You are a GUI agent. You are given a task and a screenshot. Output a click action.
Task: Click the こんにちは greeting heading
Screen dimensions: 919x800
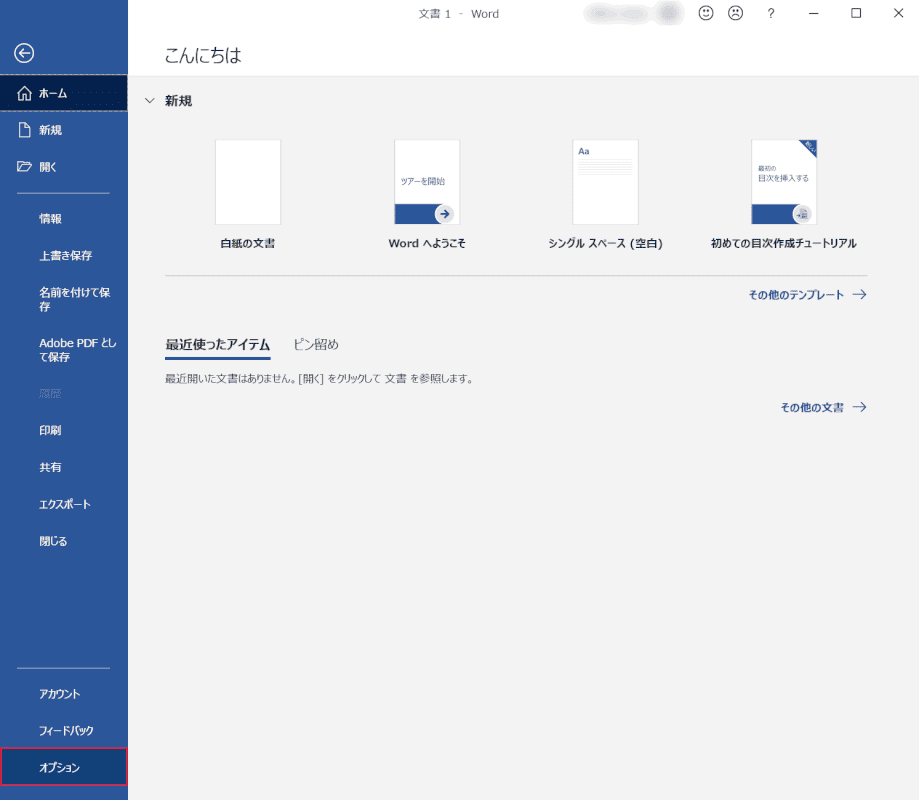203,55
